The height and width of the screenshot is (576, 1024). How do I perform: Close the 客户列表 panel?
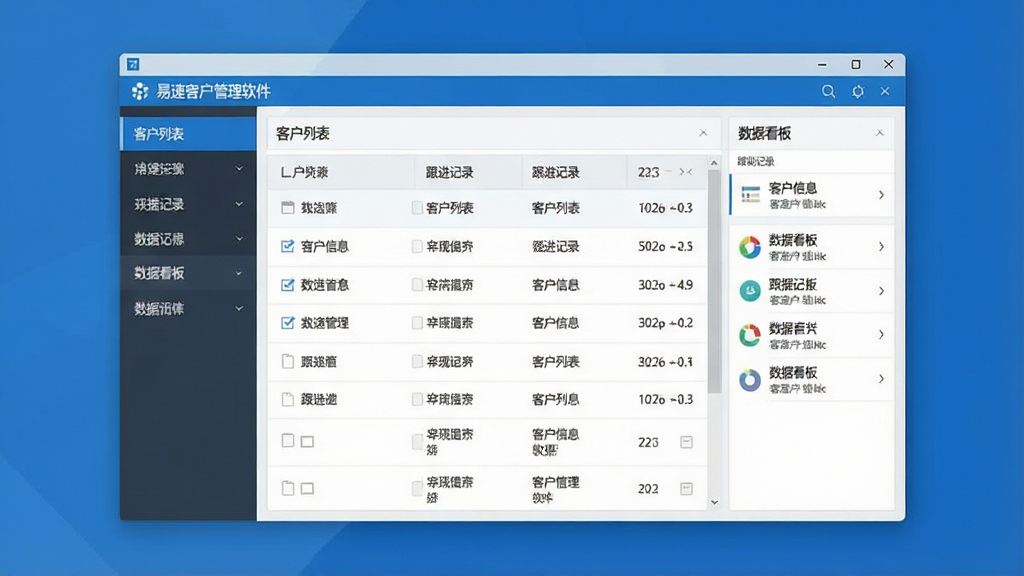[703, 133]
